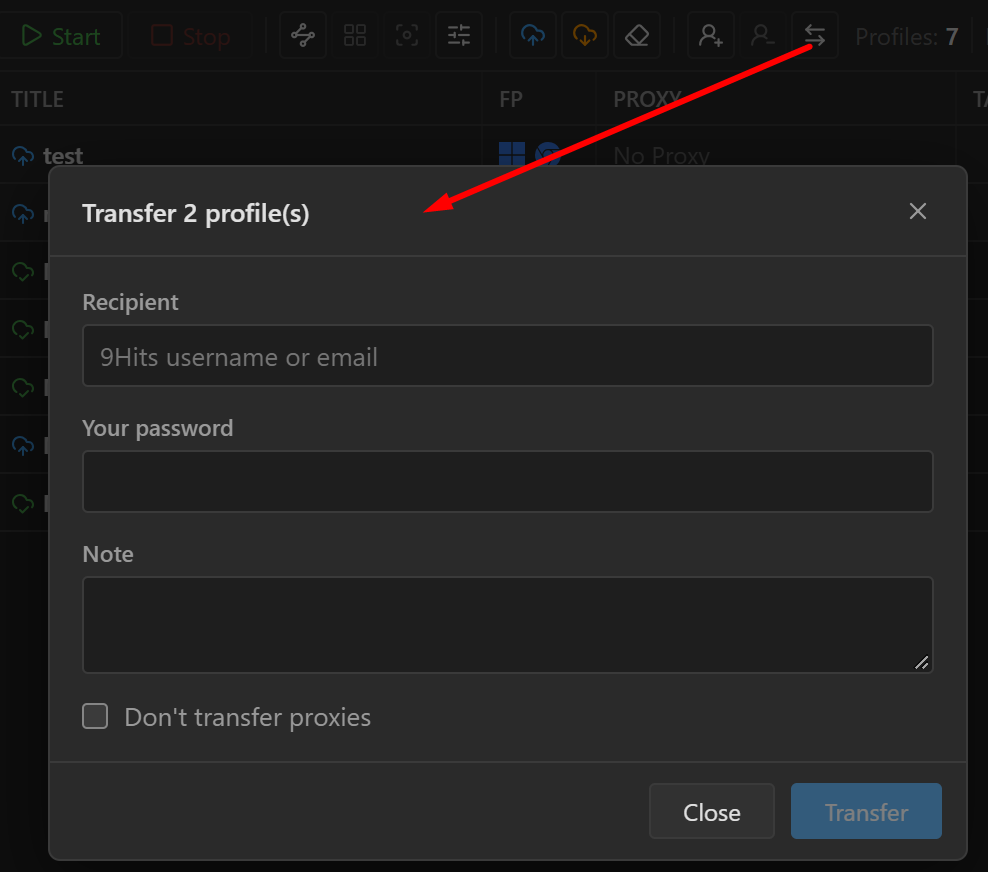Click the Close button in dialog

pos(712,812)
